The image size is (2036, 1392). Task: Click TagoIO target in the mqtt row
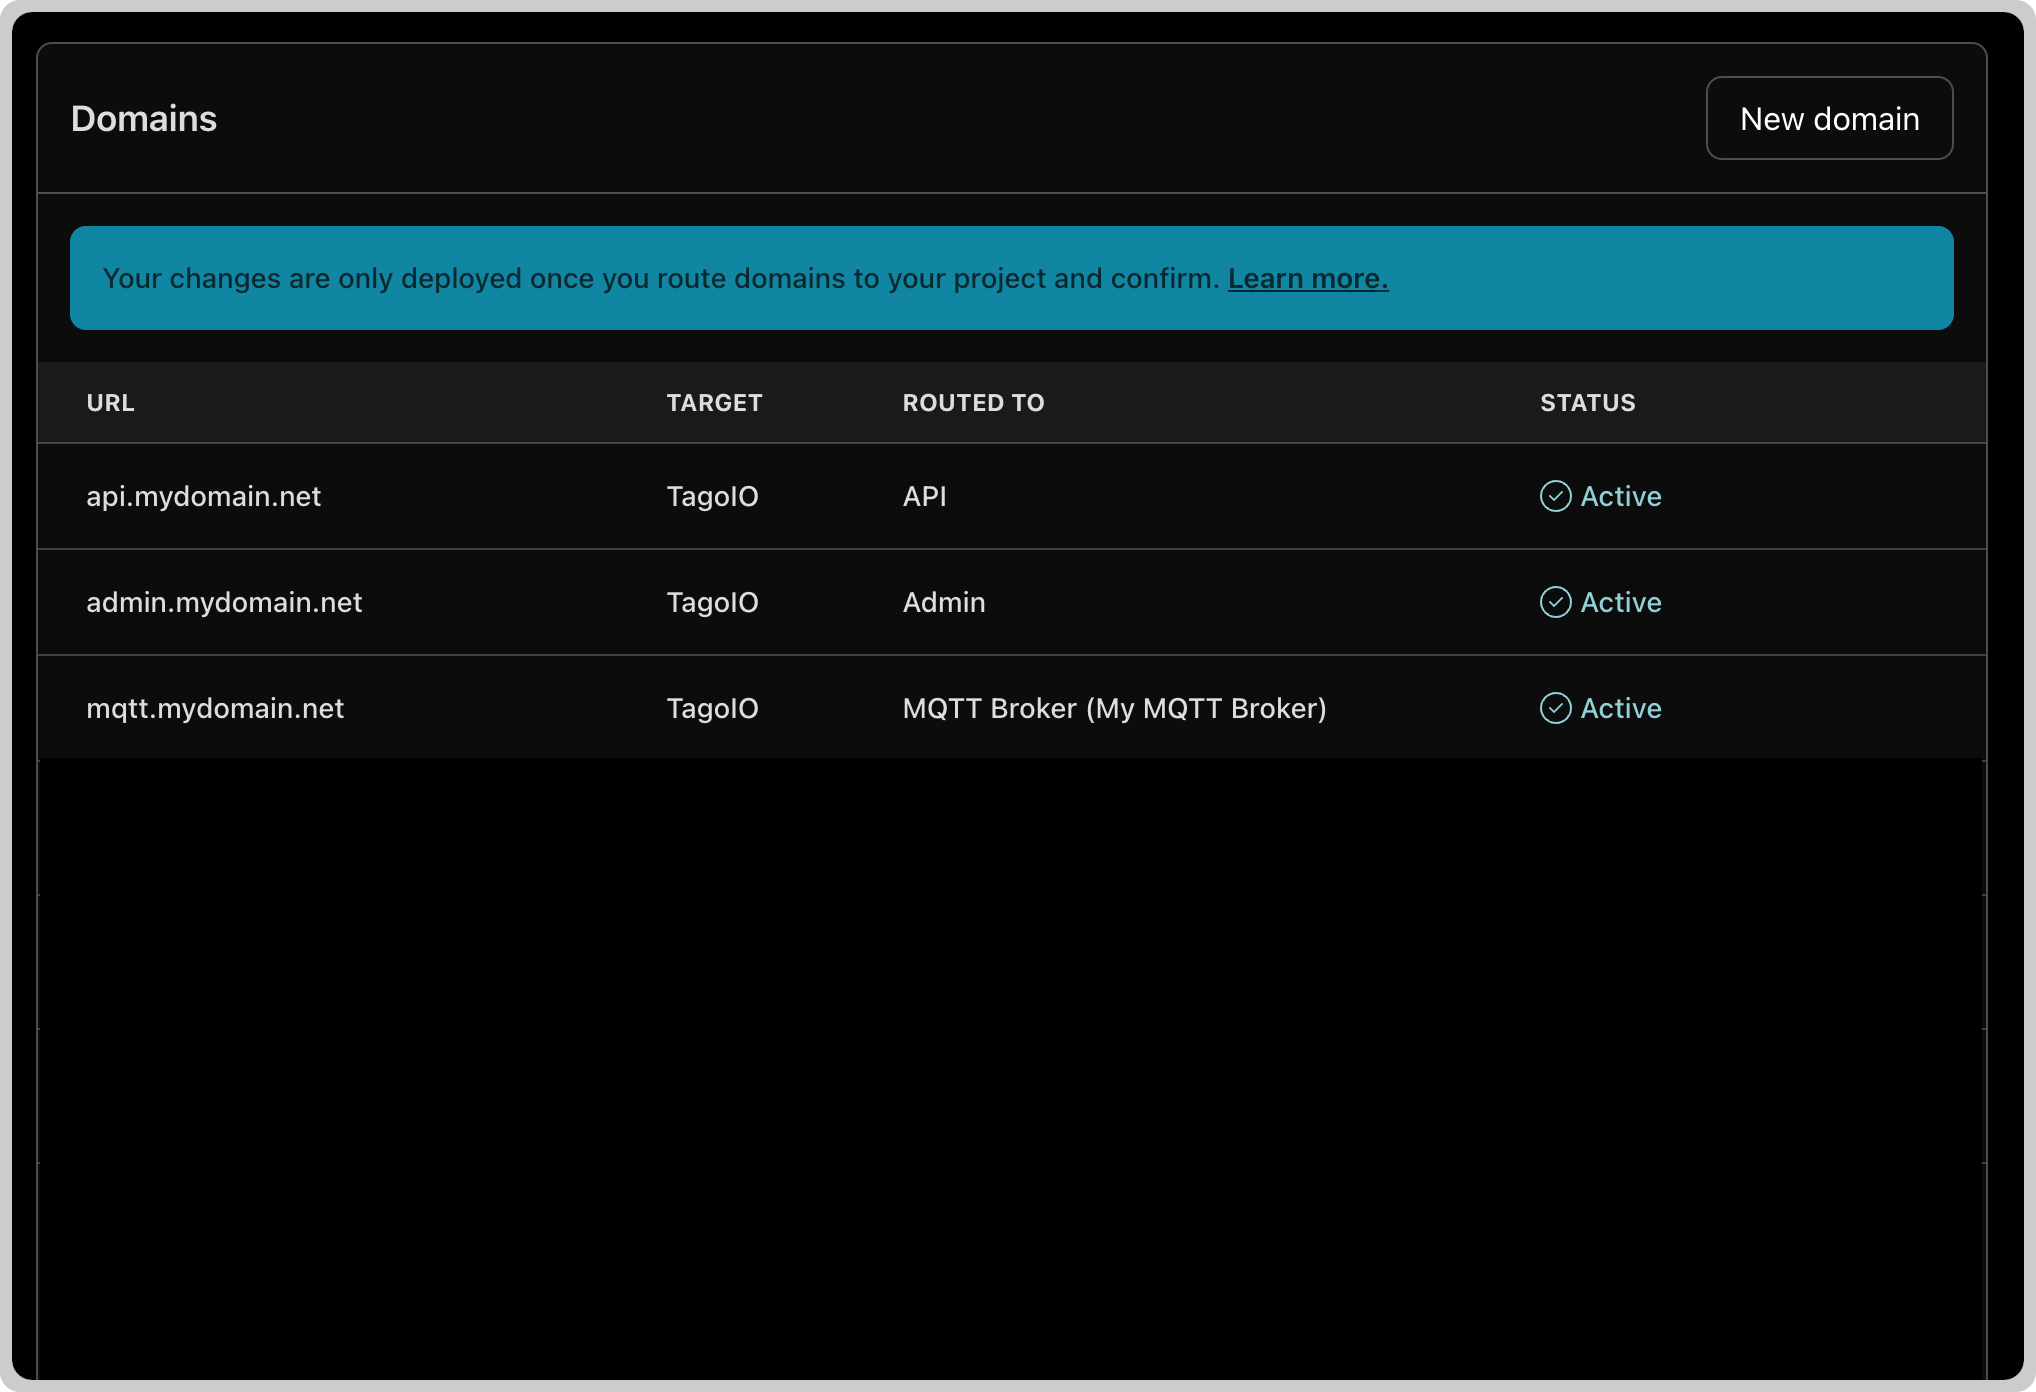click(712, 708)
